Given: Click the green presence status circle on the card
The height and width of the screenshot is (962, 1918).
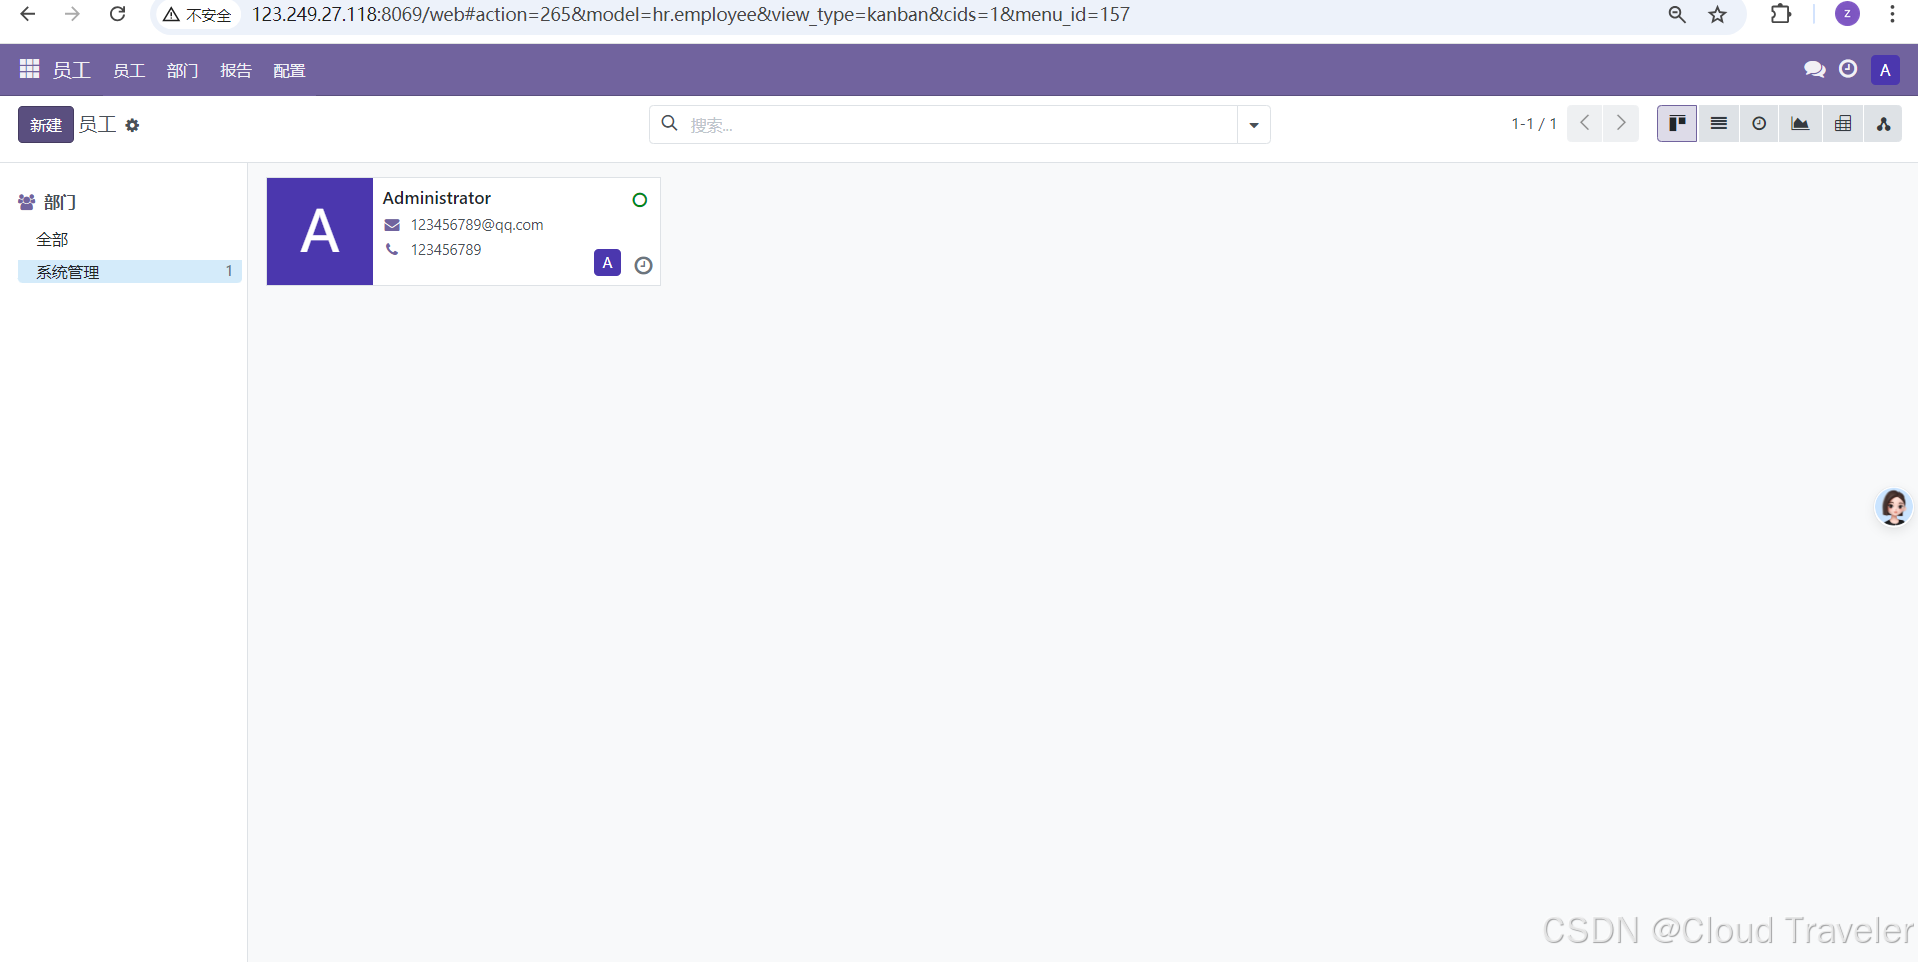Looking at the screenshot, I should [x=640, y=200].
